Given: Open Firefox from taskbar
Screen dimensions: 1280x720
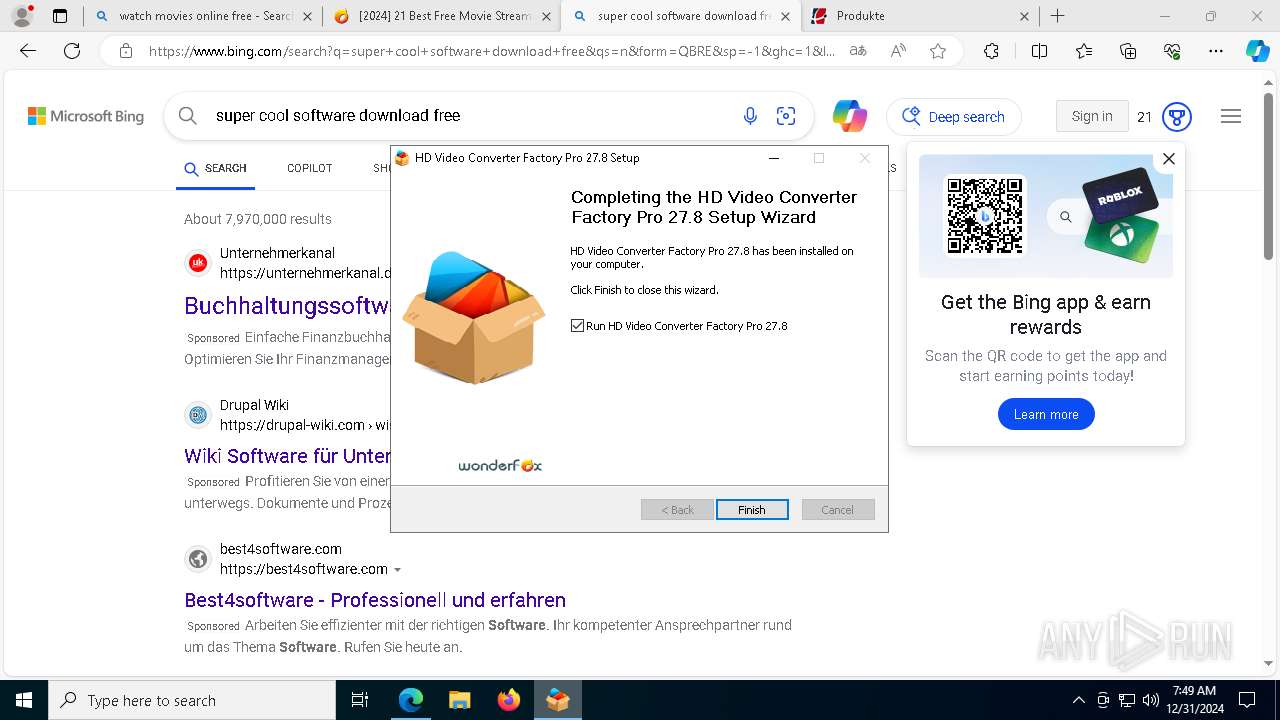Looking at the screenshot, I should 508,700.
